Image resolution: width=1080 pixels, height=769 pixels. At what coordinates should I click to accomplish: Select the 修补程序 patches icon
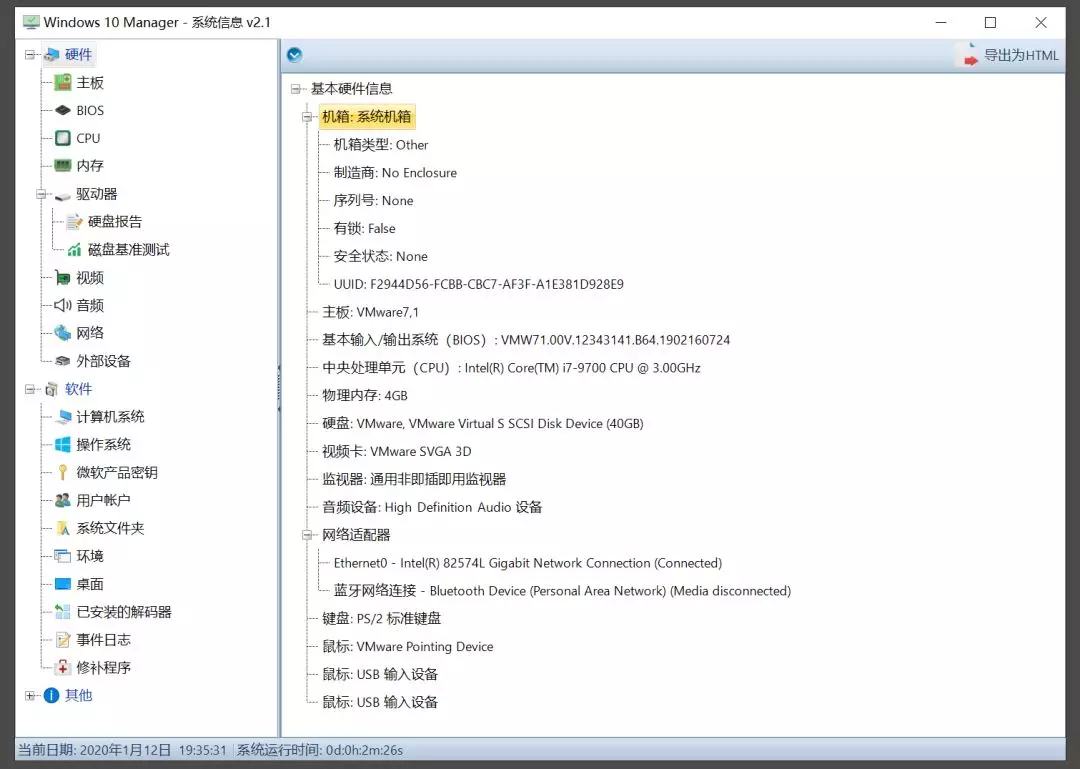(63, 668)
